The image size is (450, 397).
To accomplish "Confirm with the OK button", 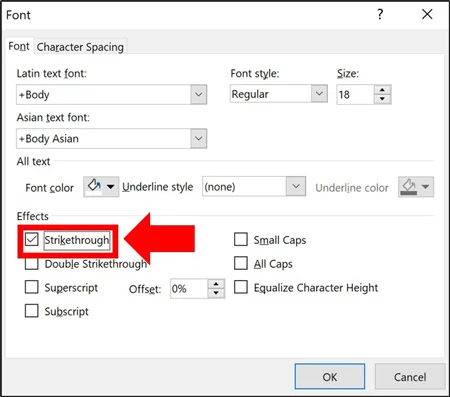I will click(x=330, y=377).
